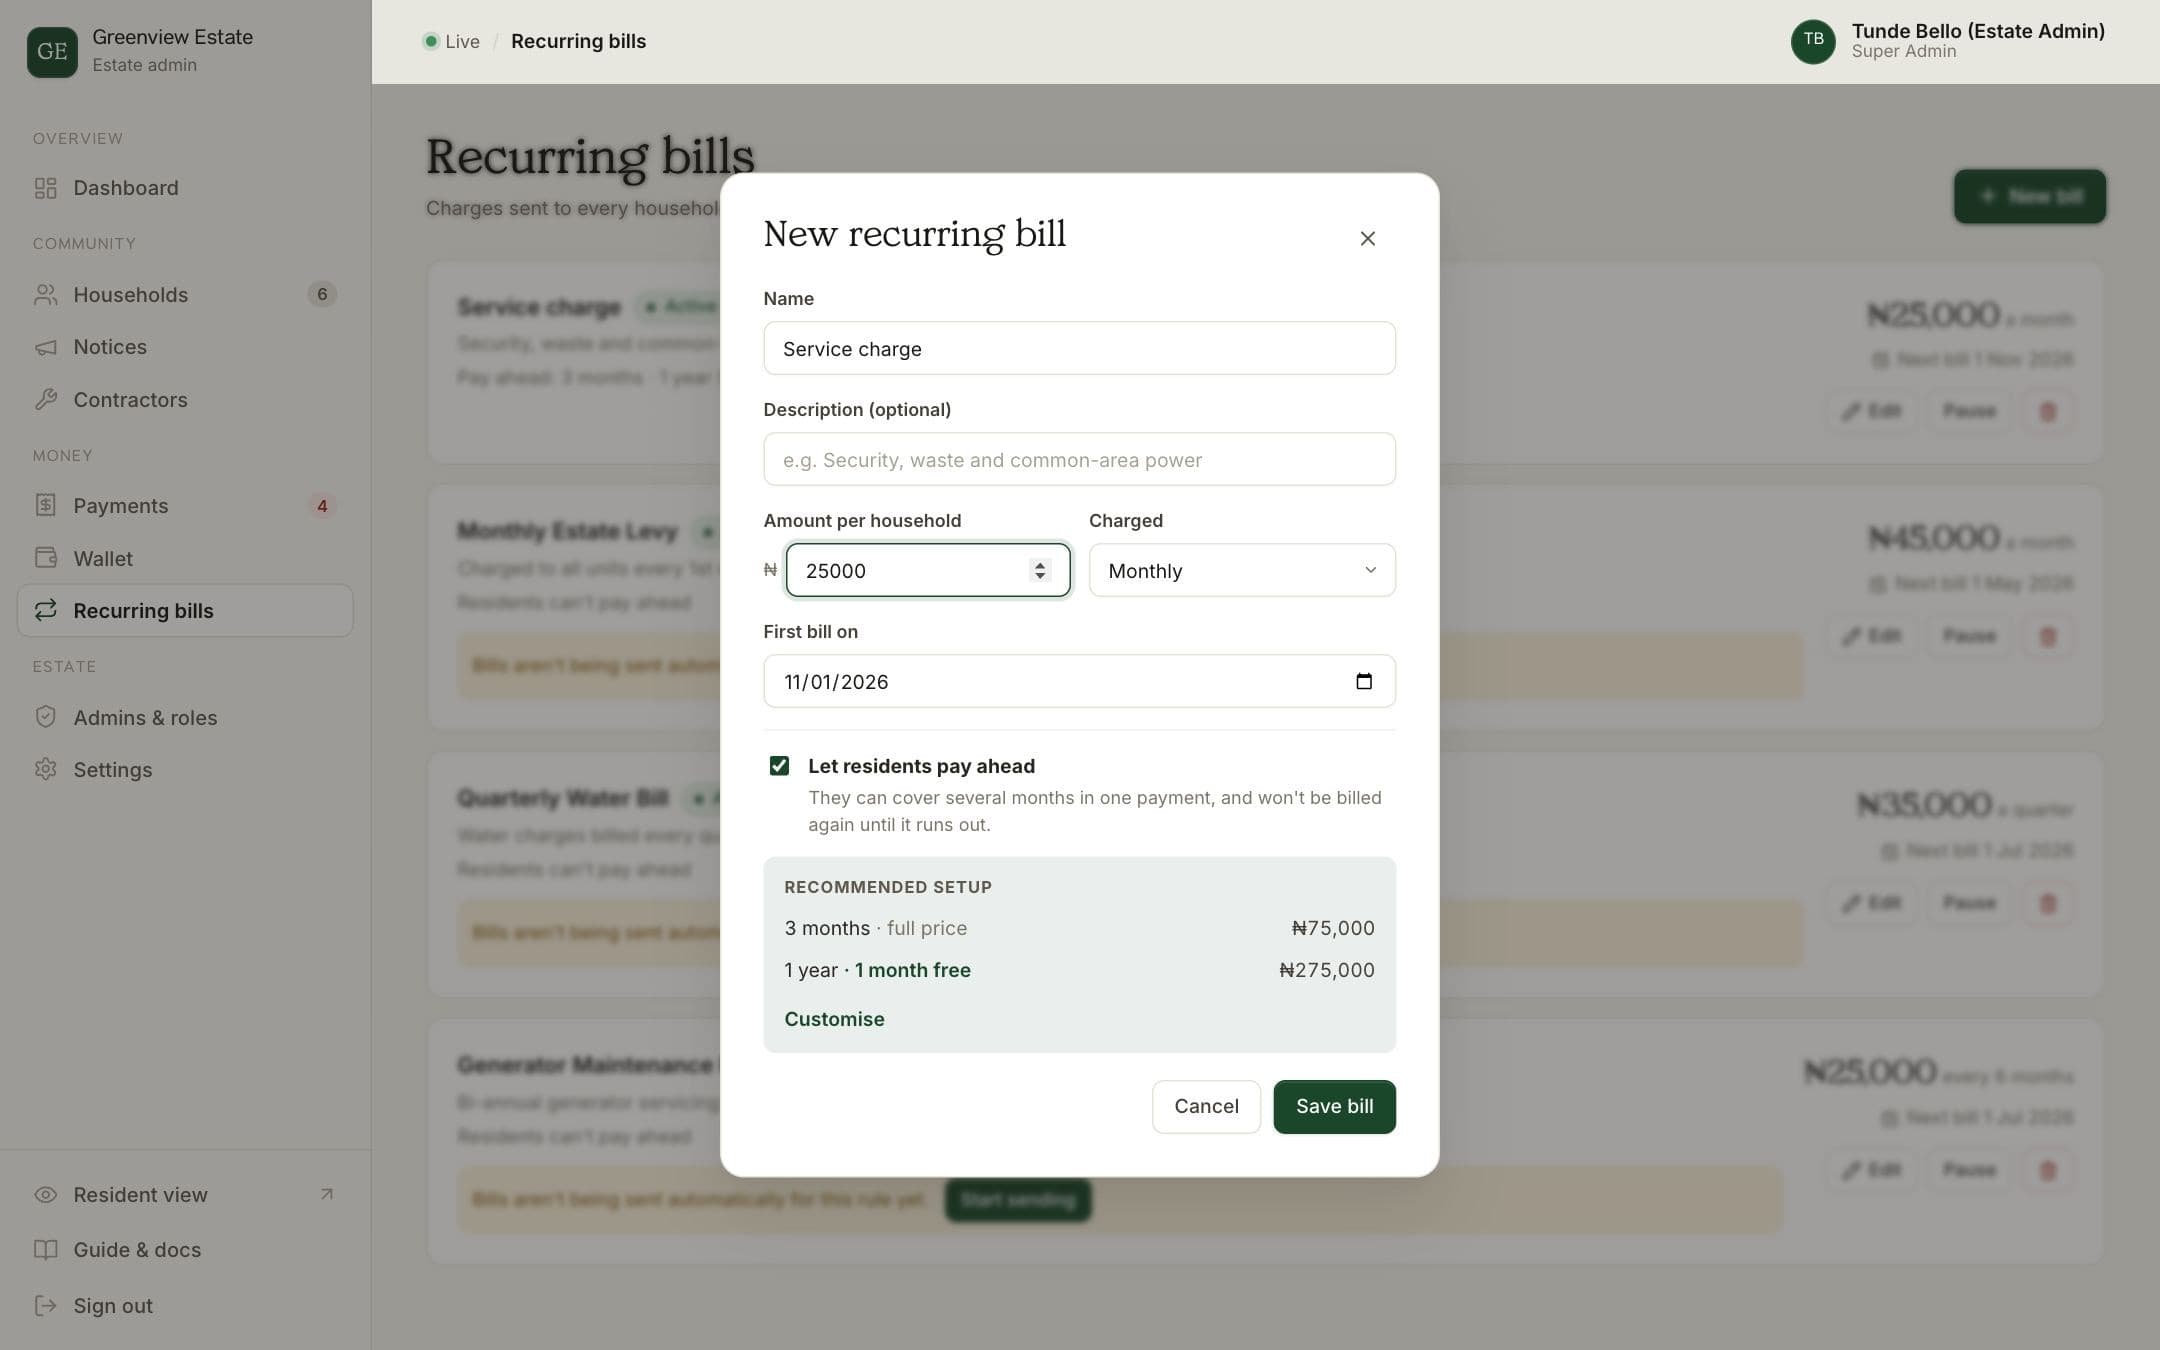The width and height of the screenshot is (2160, 1350).
Task: Open Notices in the sidebar
Action: tap(185, 347)
